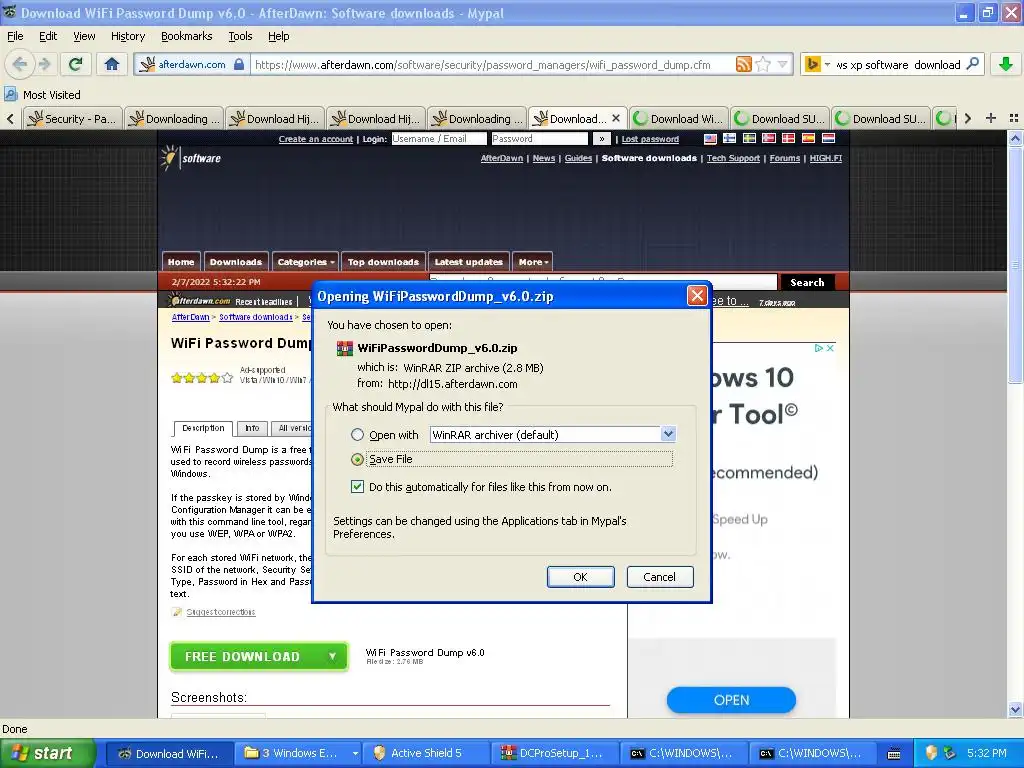The height and width of the screenshot is (768, 1024).
Task: Open the Help menu
Action: (278, 36)
